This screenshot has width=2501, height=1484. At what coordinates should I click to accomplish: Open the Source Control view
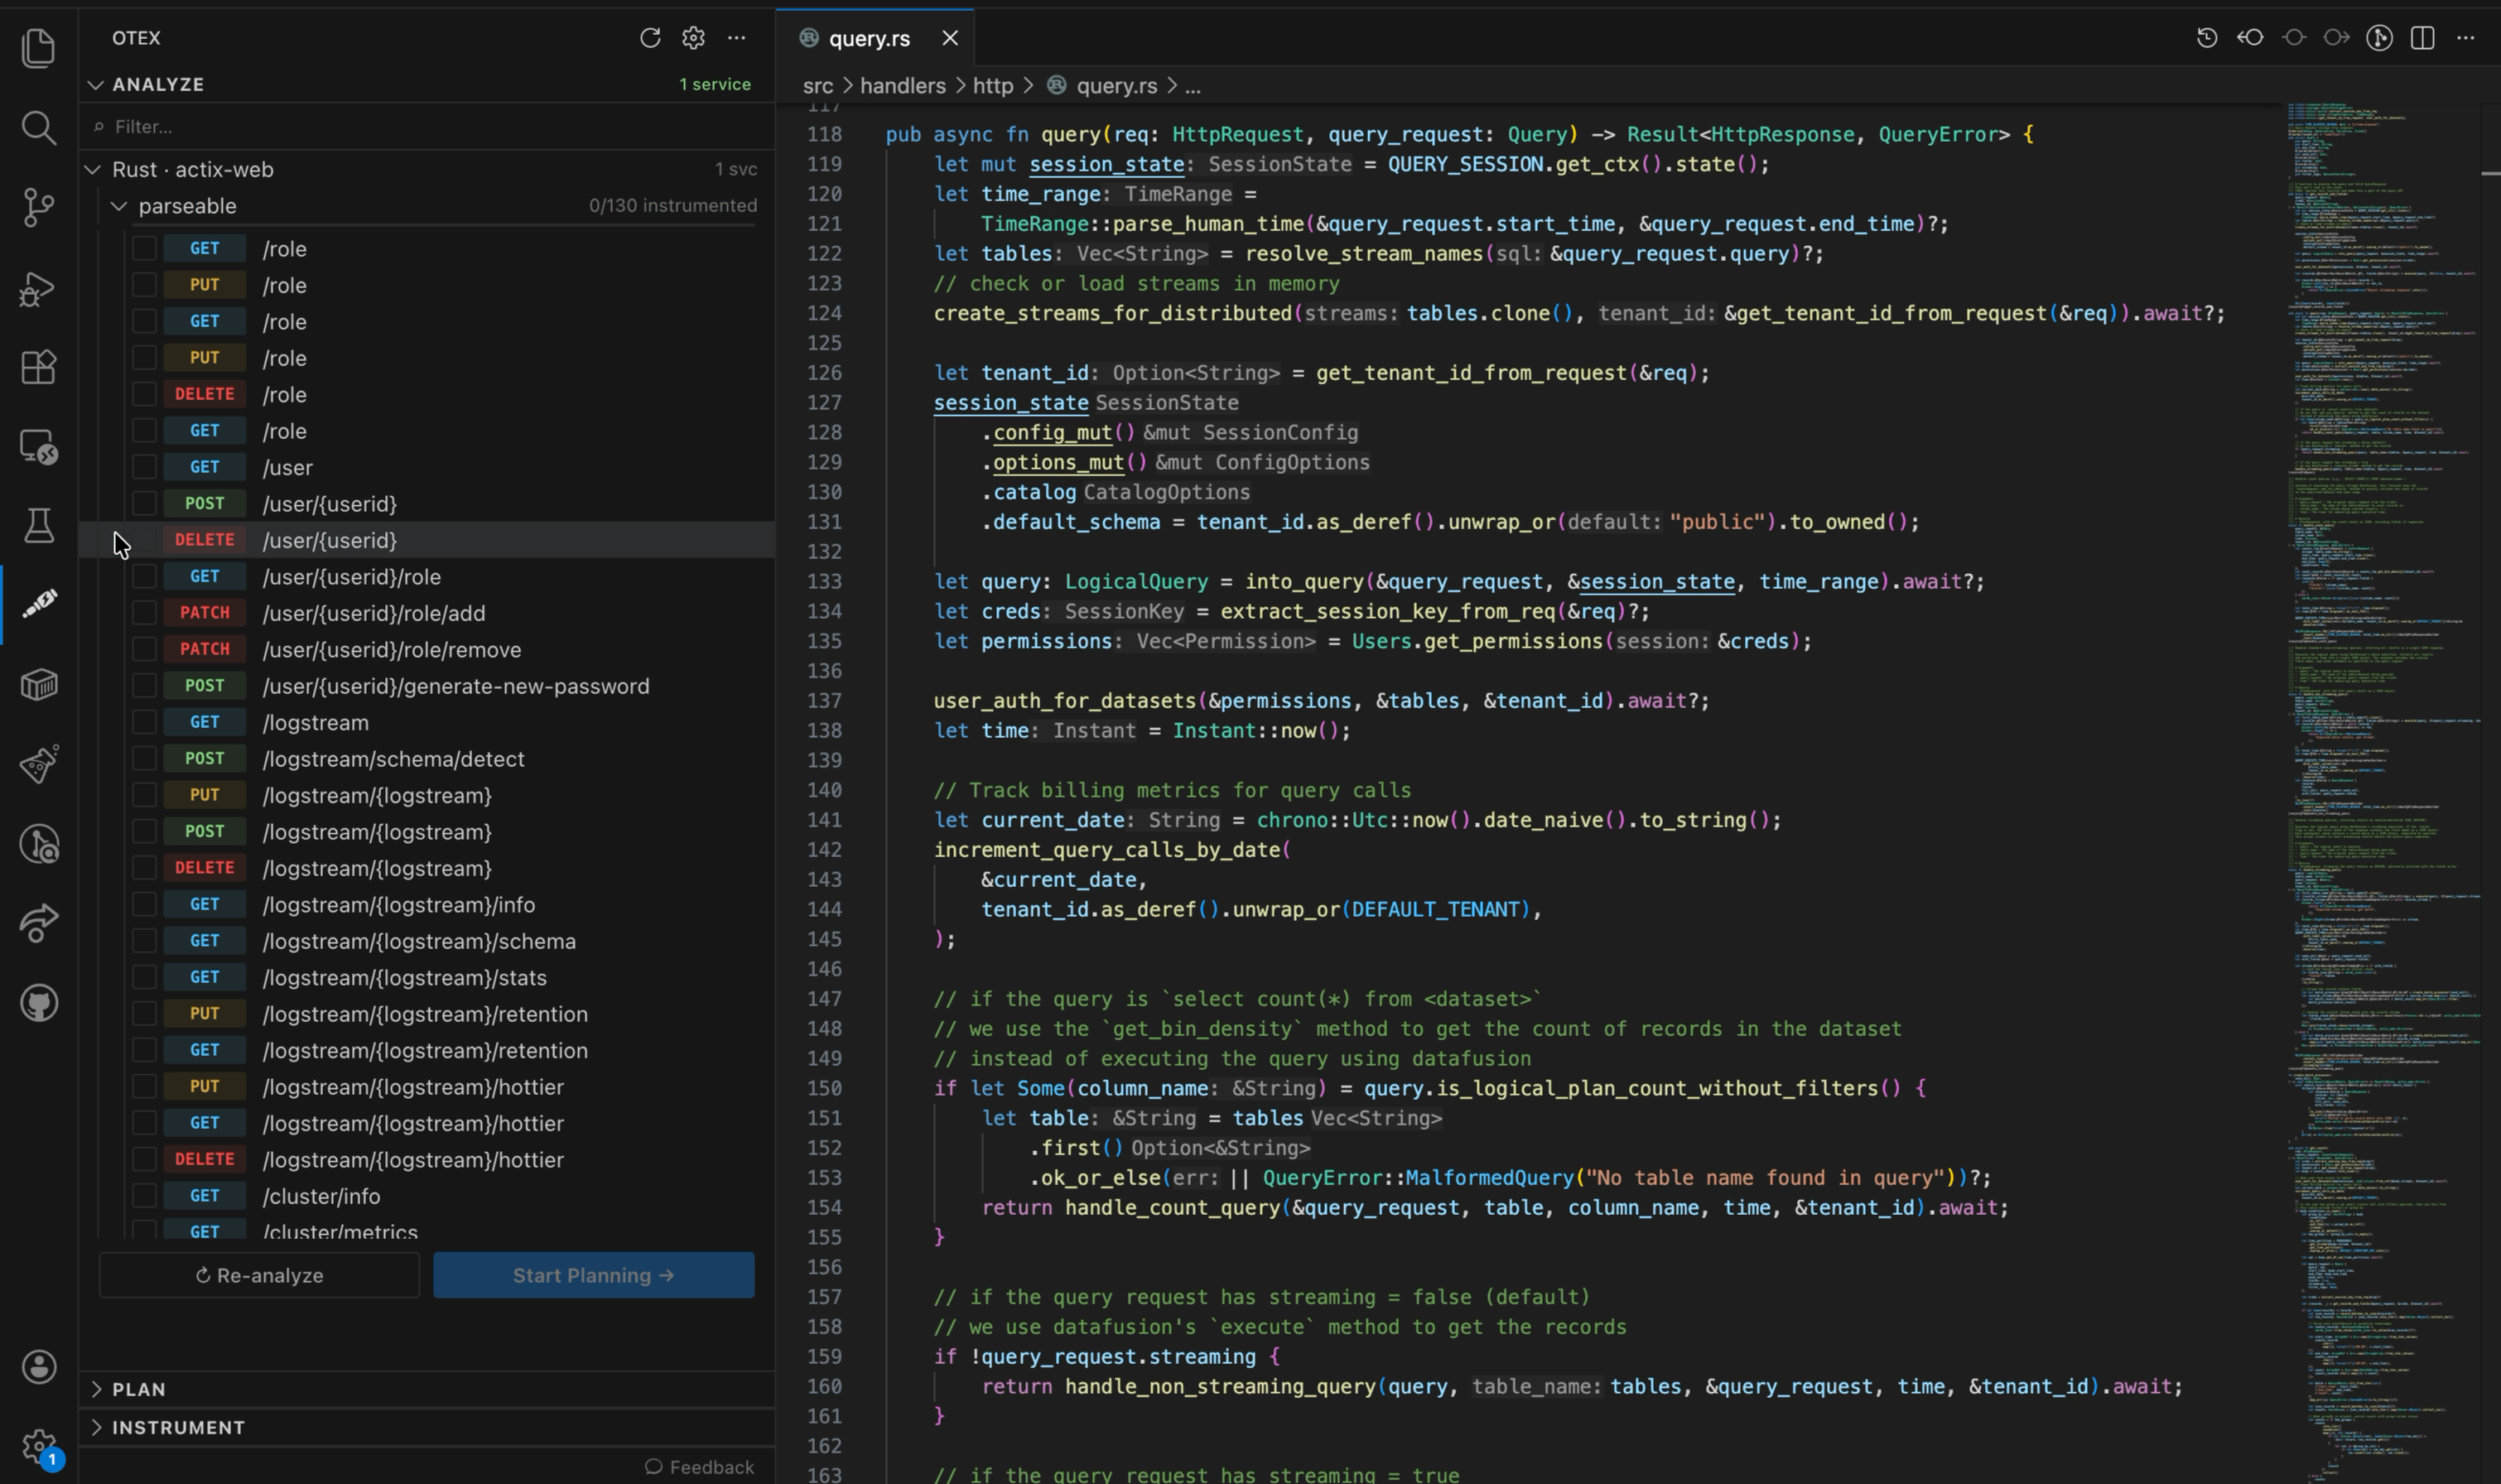click(x=38, y=207)
